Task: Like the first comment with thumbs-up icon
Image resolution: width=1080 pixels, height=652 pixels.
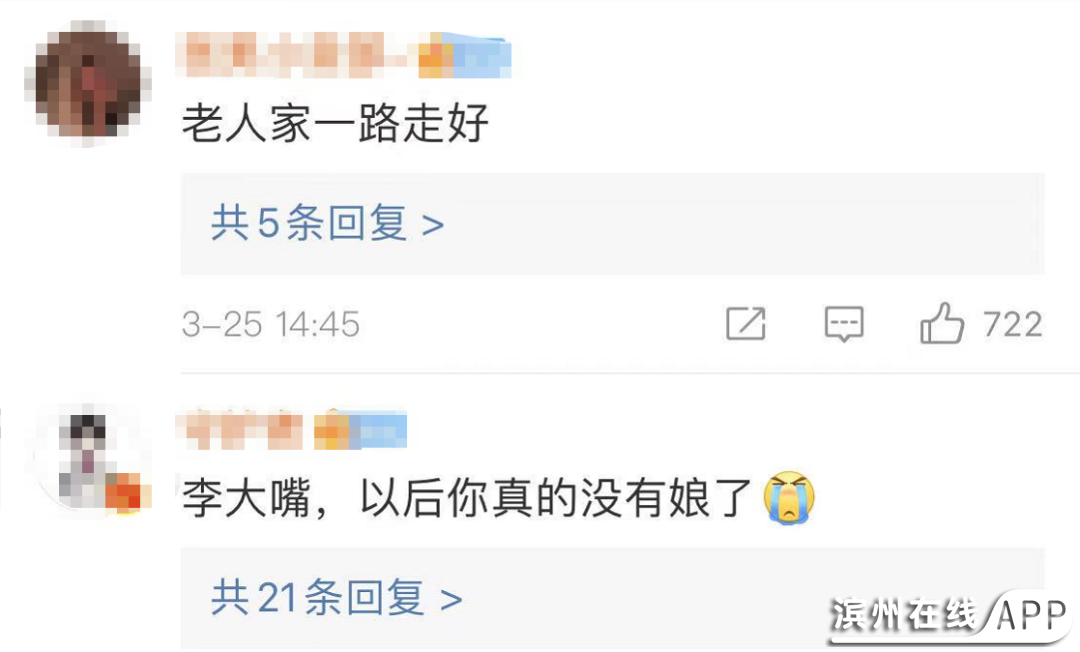Action: click(x=942, y=323)
